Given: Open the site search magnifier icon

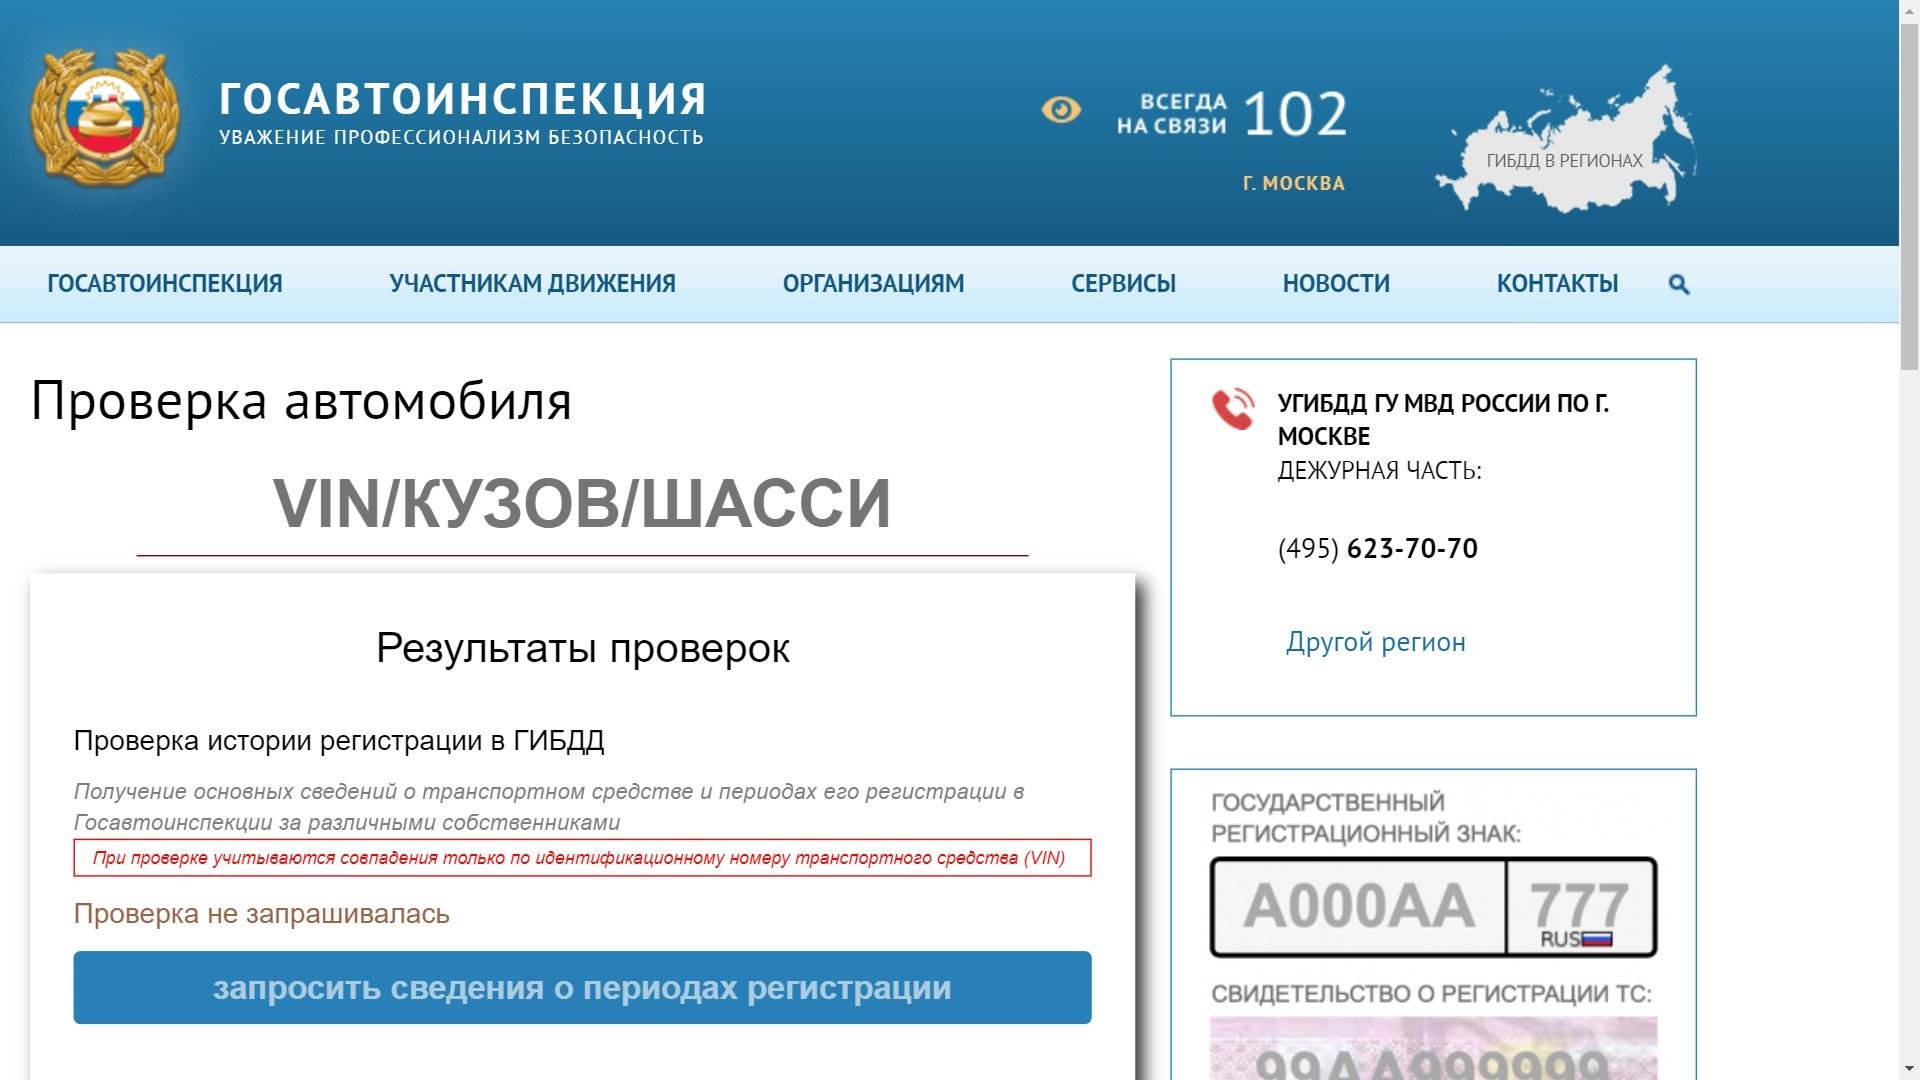Looking at the screenshot, I should [x=1679, y=284].
